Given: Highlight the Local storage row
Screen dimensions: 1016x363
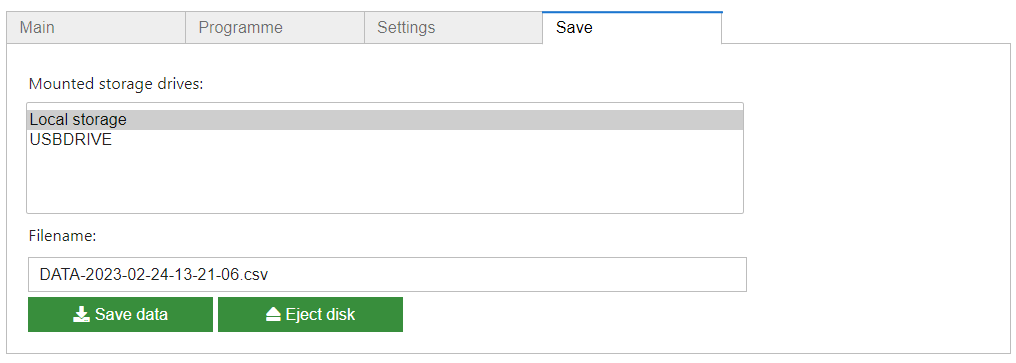Looking at the screenshot, I should click(385, 120).
